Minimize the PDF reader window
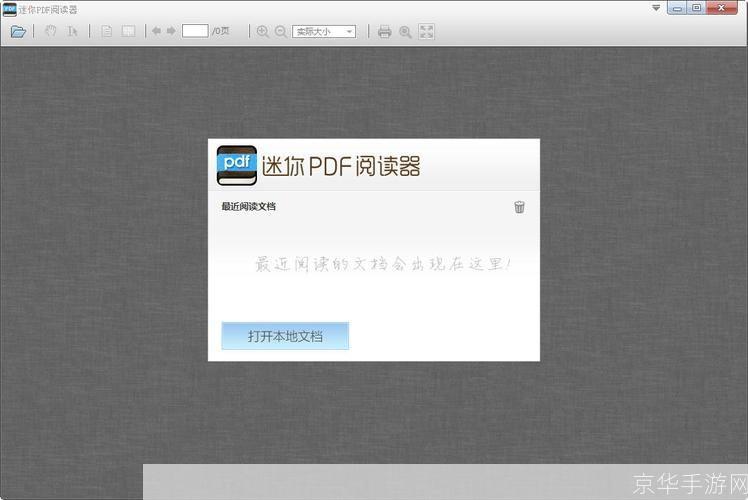This screenshot has height=500, width=748. pyautogui.click(x=677, y=8)
